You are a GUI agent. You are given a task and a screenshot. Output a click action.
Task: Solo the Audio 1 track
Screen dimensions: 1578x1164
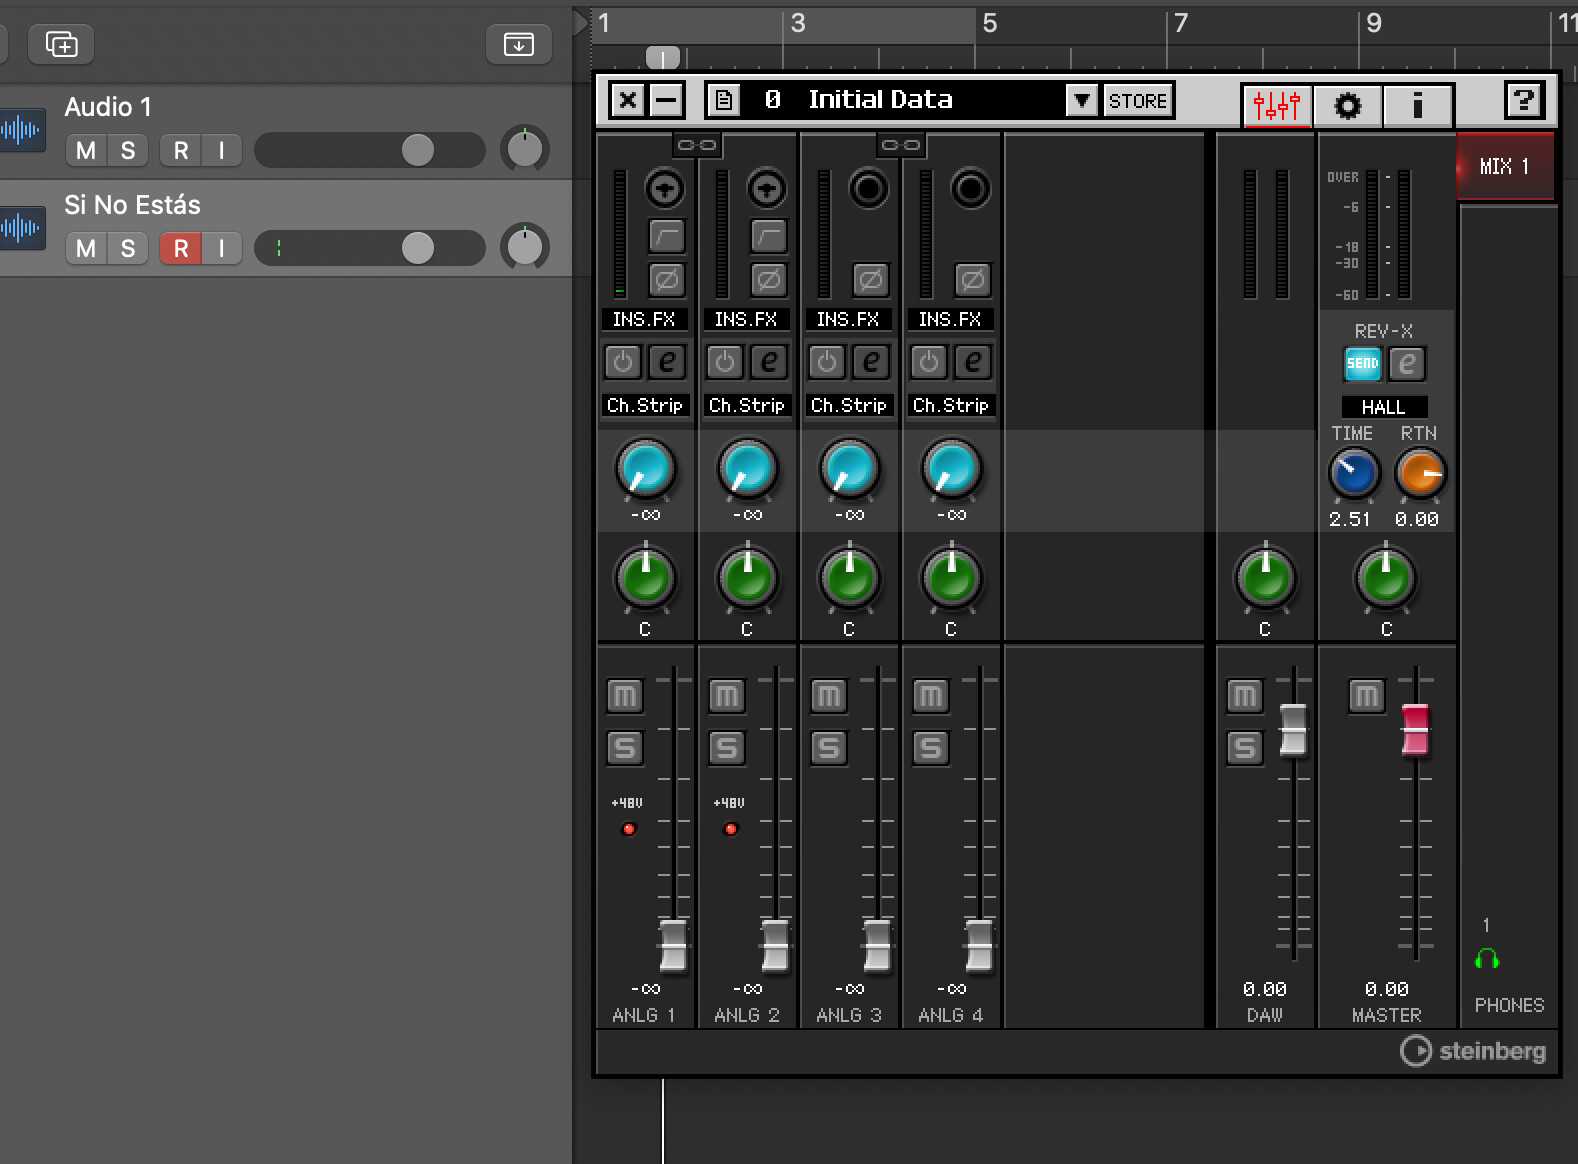tap(127, 150)
